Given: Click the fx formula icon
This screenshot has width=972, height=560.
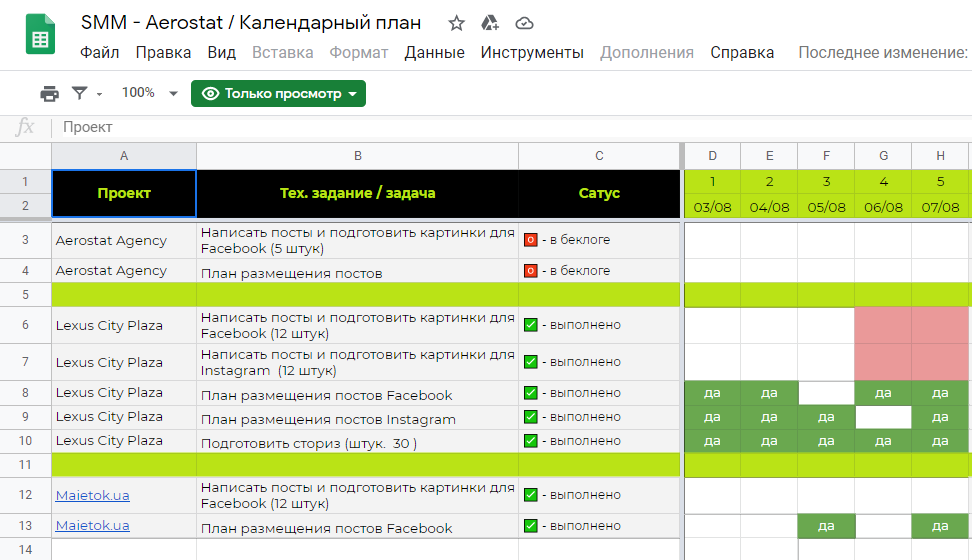Looking at the screenshot, I should [x=26, y=127].
